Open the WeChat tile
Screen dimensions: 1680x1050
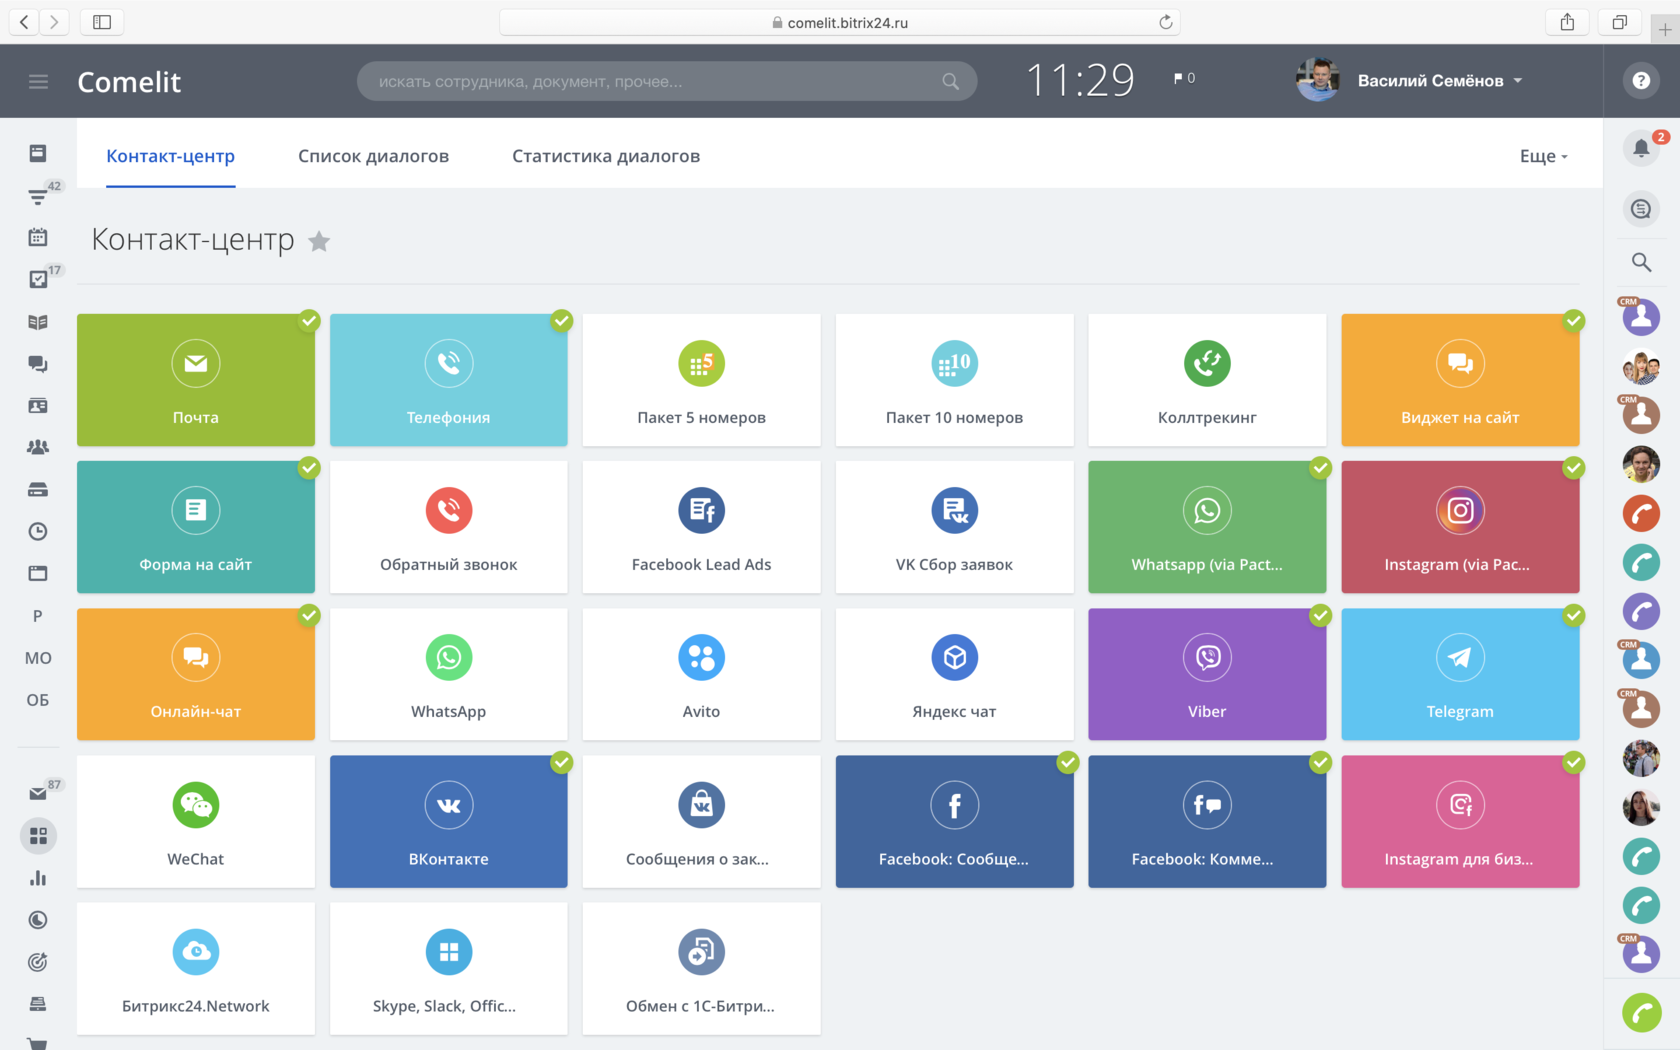[196, 821]
